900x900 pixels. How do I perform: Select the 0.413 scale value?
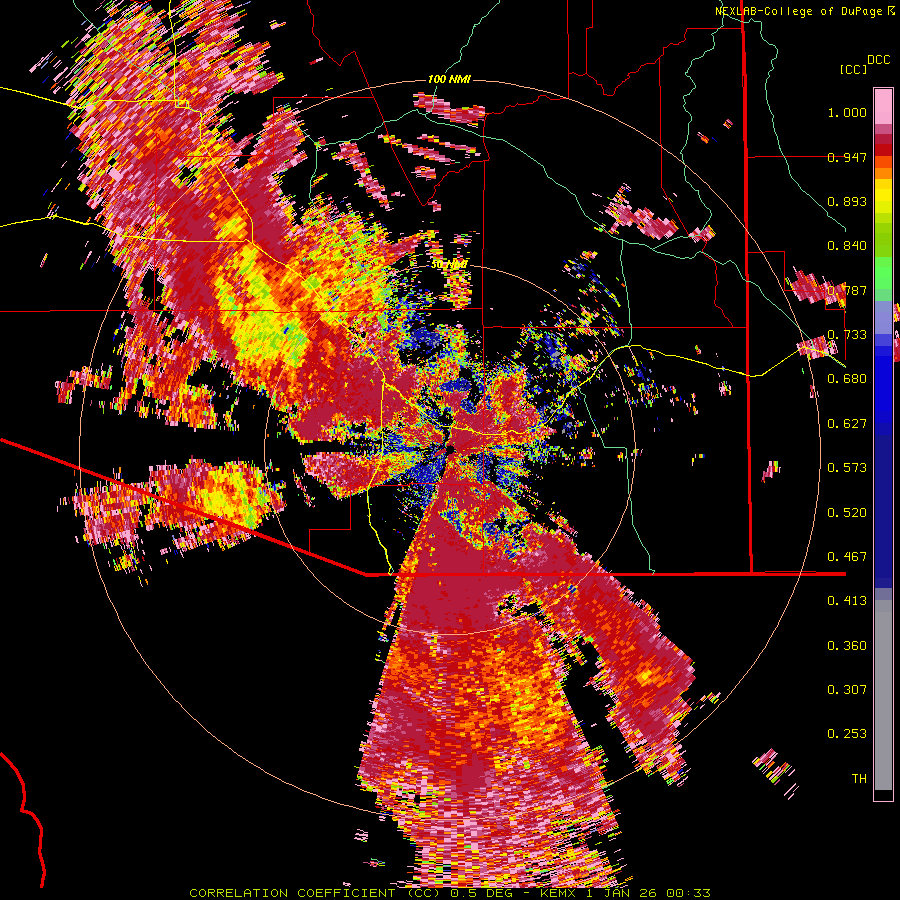(847, 601)
